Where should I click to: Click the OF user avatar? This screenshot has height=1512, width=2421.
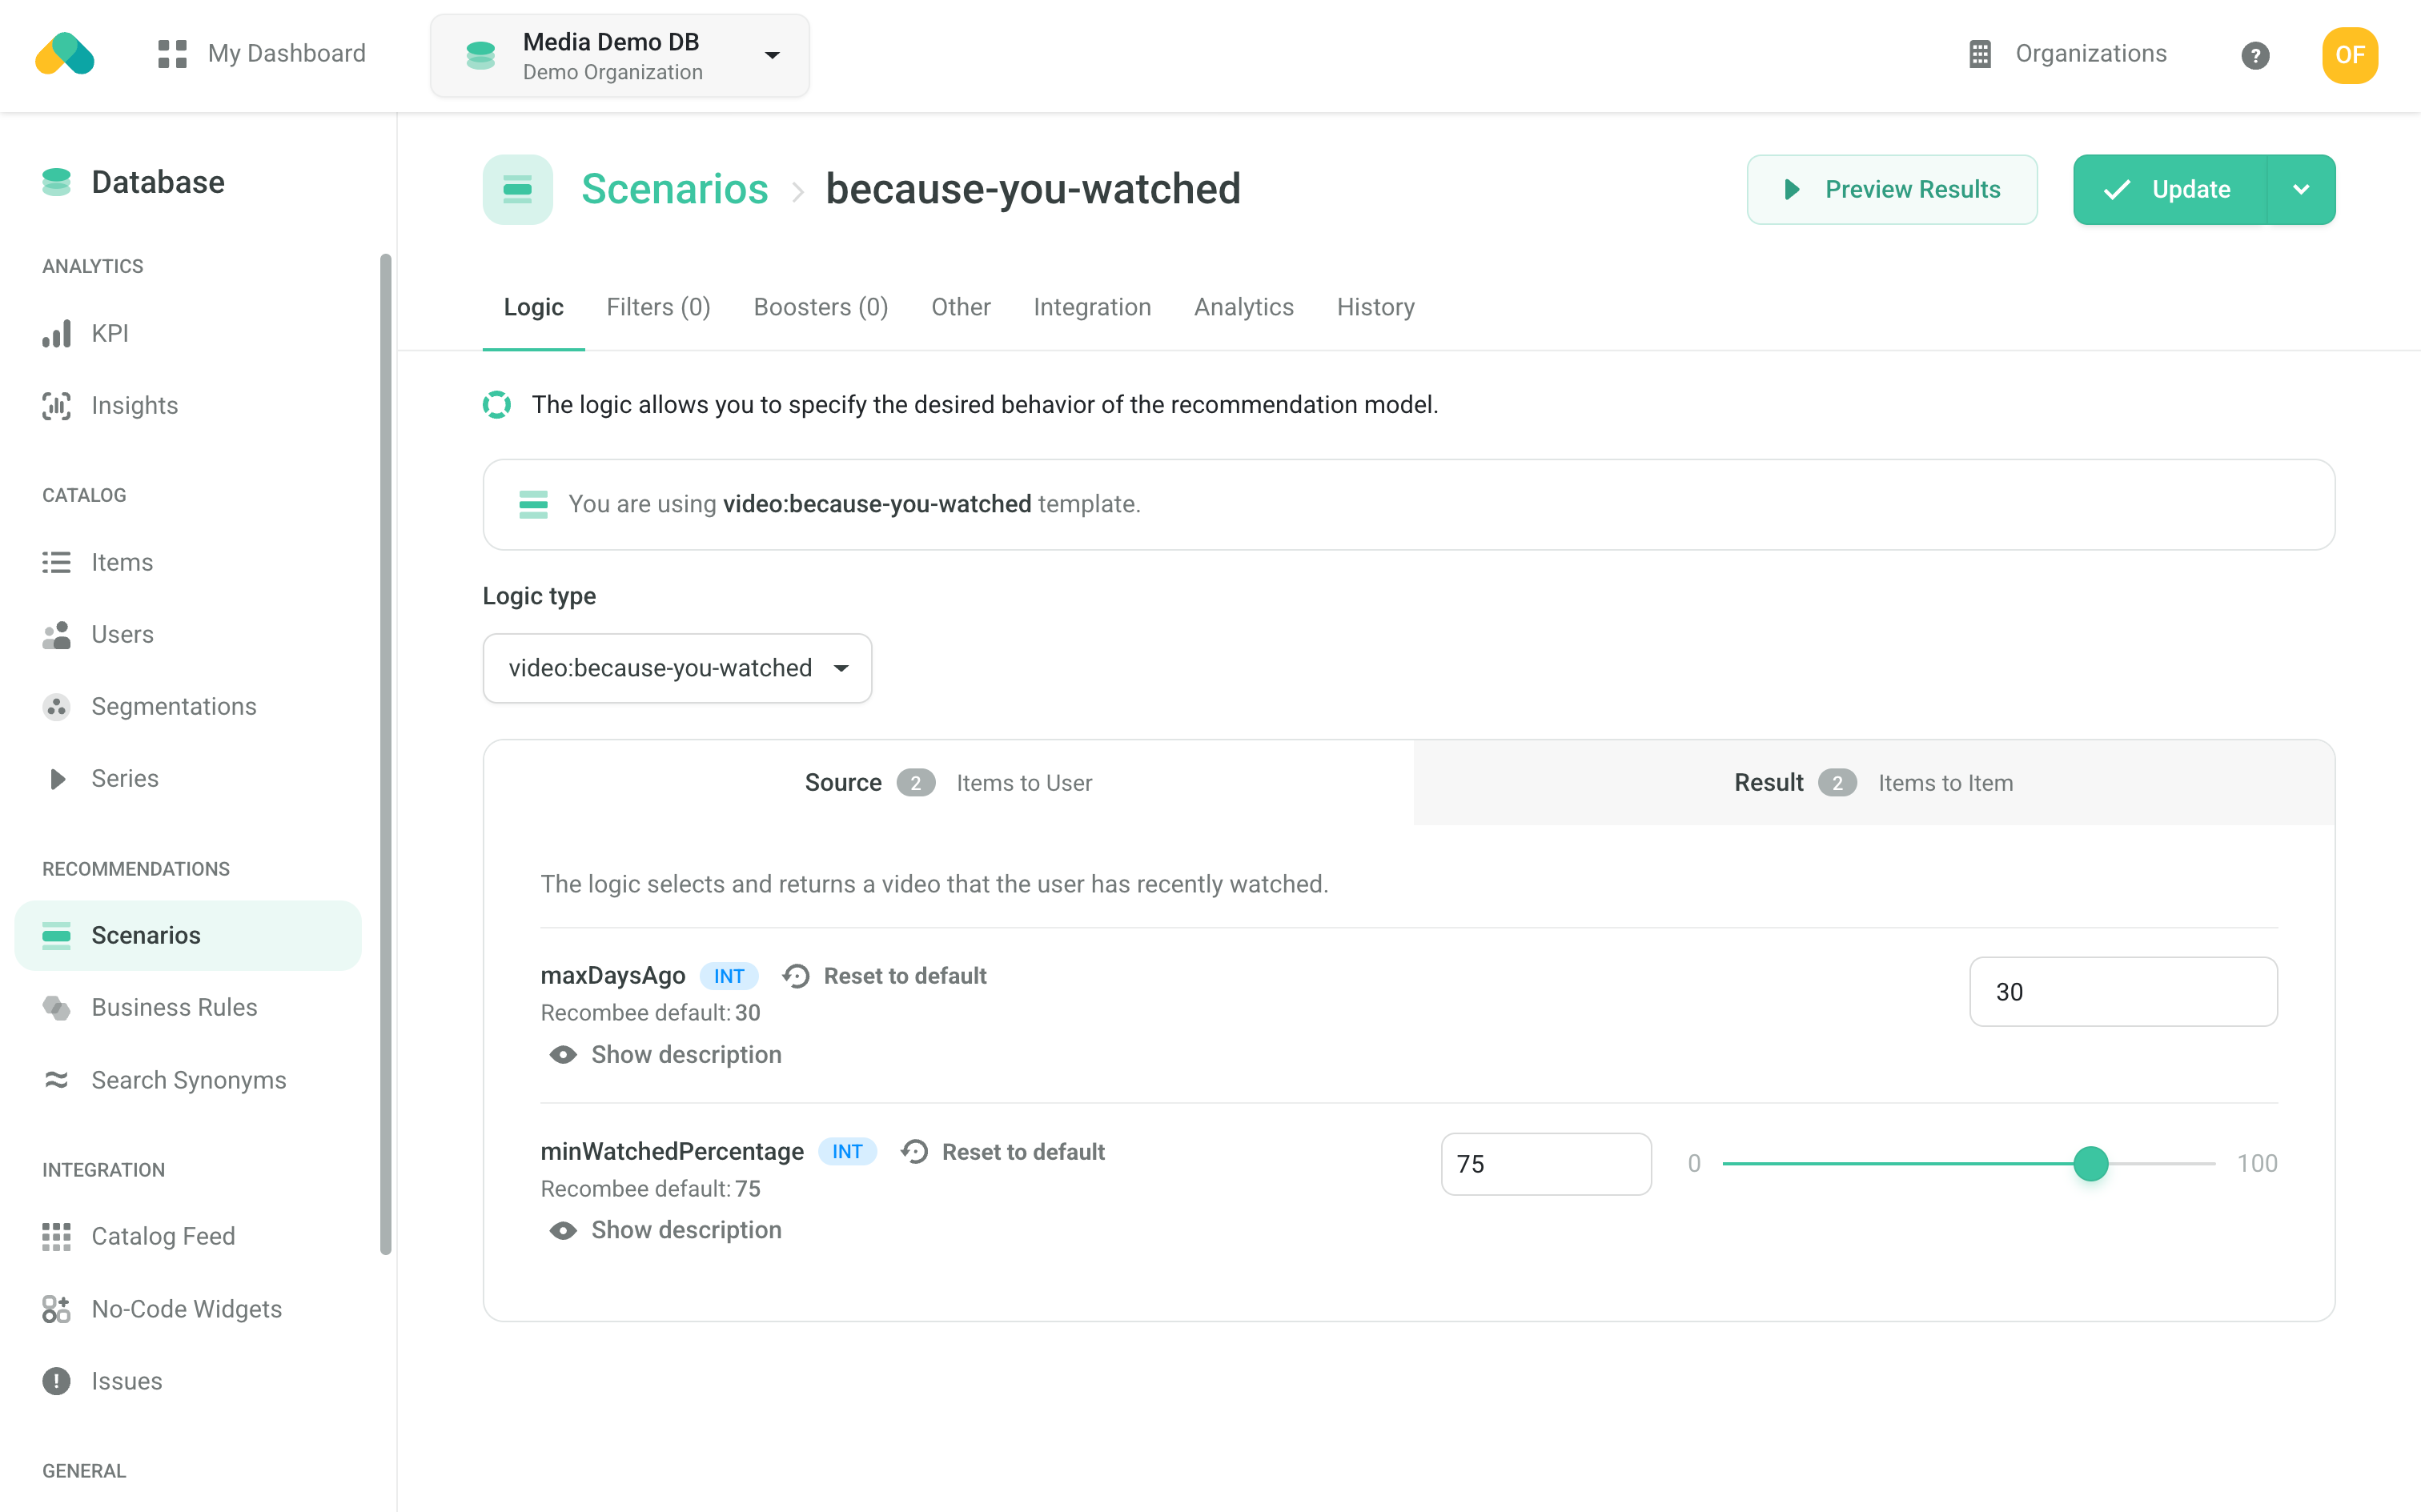2349,55
